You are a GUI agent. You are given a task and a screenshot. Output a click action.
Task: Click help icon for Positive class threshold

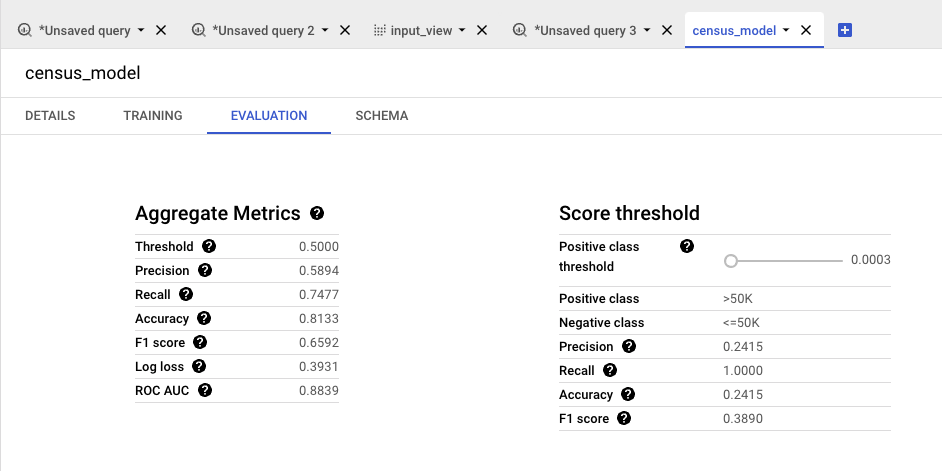click(x=687, y=246)
